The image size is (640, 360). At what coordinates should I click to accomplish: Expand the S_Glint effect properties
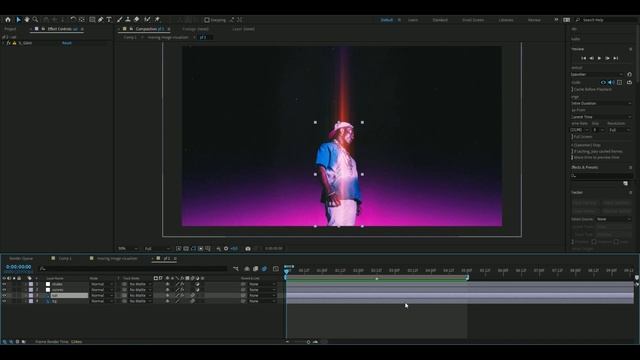[x=3, y=43]
